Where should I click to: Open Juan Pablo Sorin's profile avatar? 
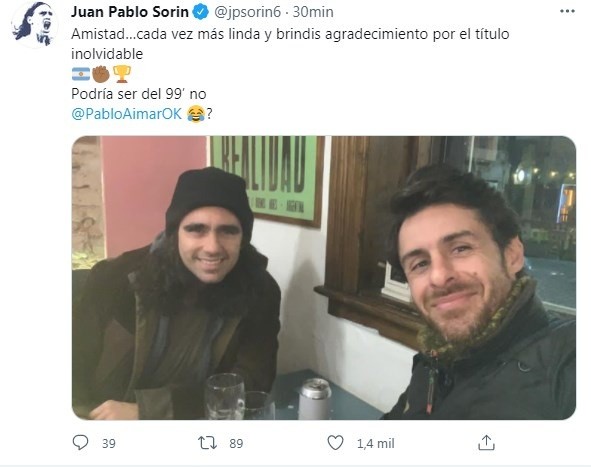coord(35,24)
